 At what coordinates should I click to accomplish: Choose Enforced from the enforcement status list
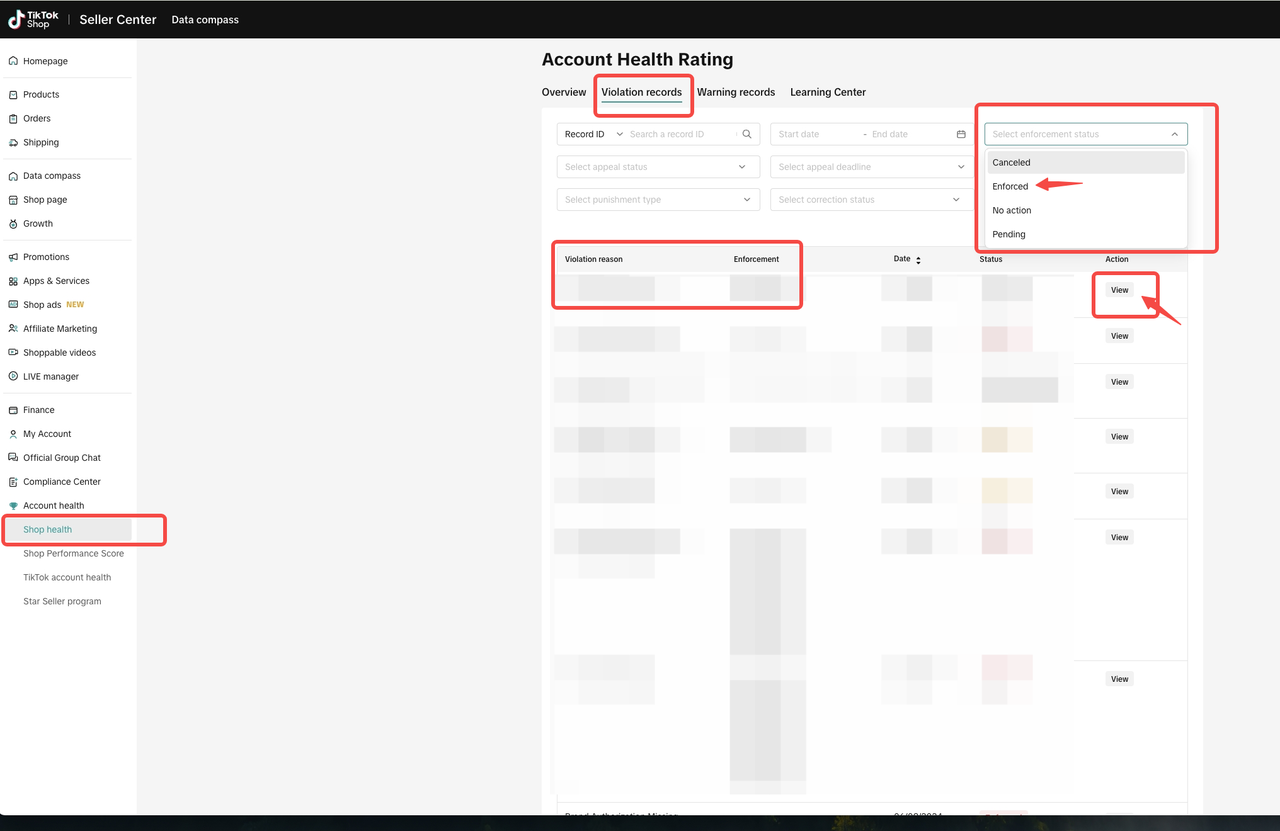coord(1010,187)
